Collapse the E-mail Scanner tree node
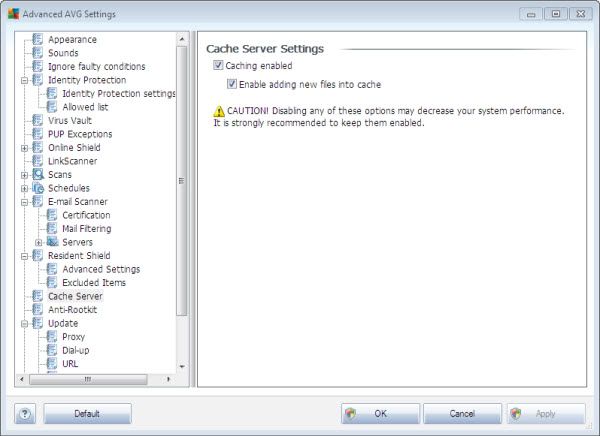The width and height of the screenshot is (600, 436). pos(24,202)
